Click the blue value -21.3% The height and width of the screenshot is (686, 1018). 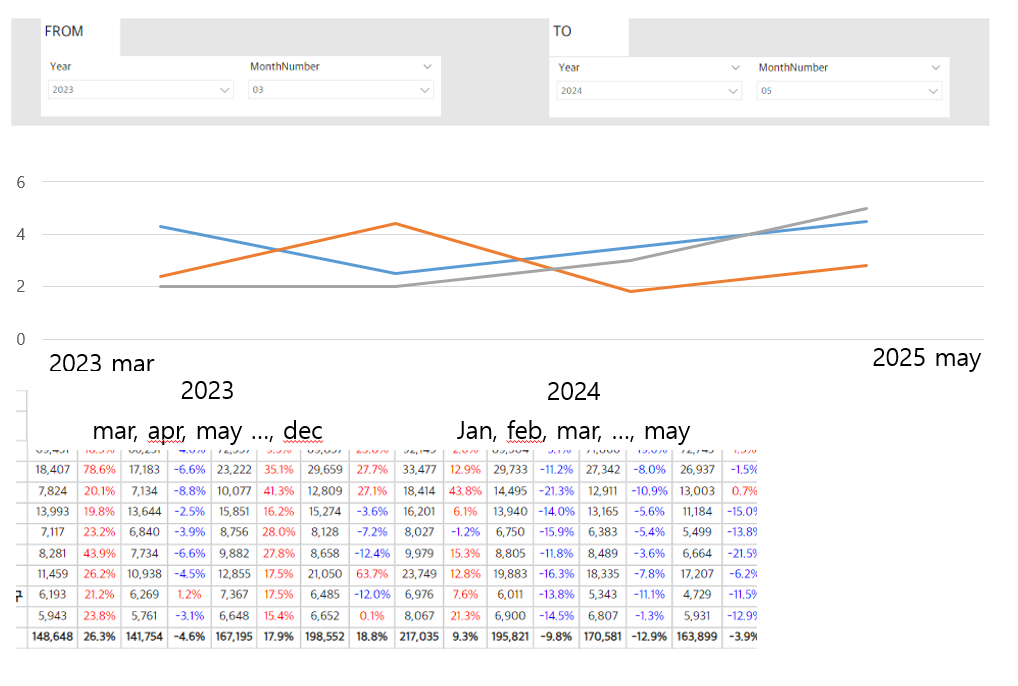coord(557,491)
